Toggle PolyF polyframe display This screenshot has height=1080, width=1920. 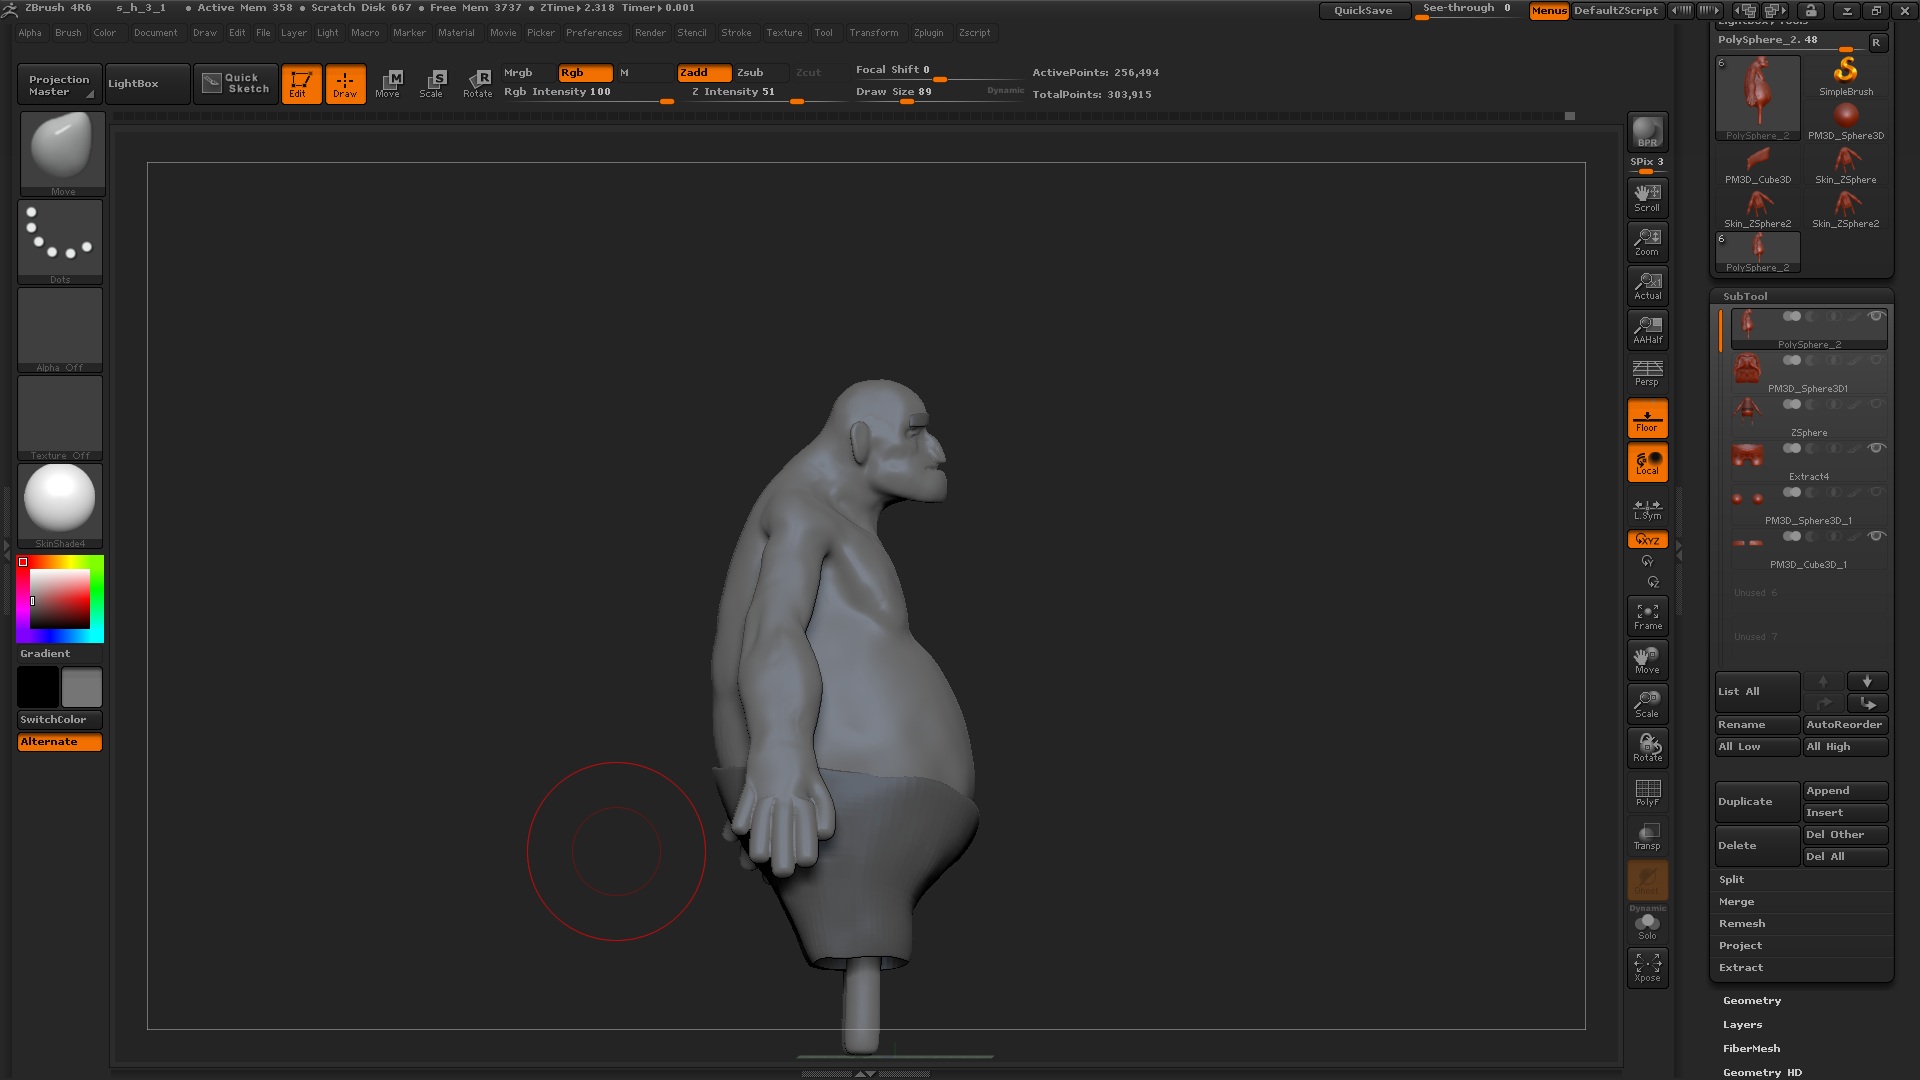(x=1647, y=792)
